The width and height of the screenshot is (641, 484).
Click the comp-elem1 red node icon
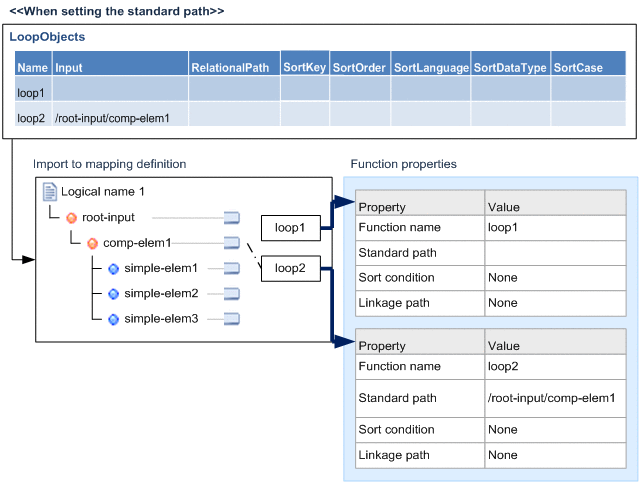click(92, 243)
